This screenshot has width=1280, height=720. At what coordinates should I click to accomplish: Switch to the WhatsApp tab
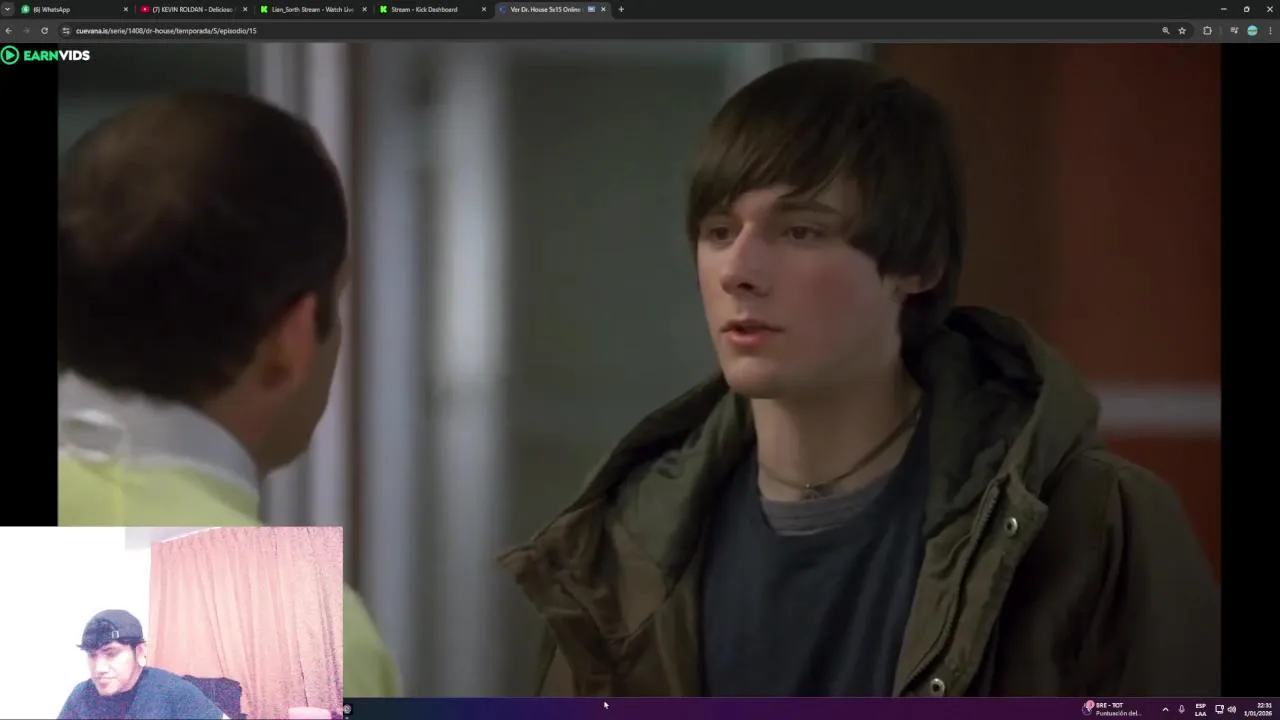click(x=75, y=9)
